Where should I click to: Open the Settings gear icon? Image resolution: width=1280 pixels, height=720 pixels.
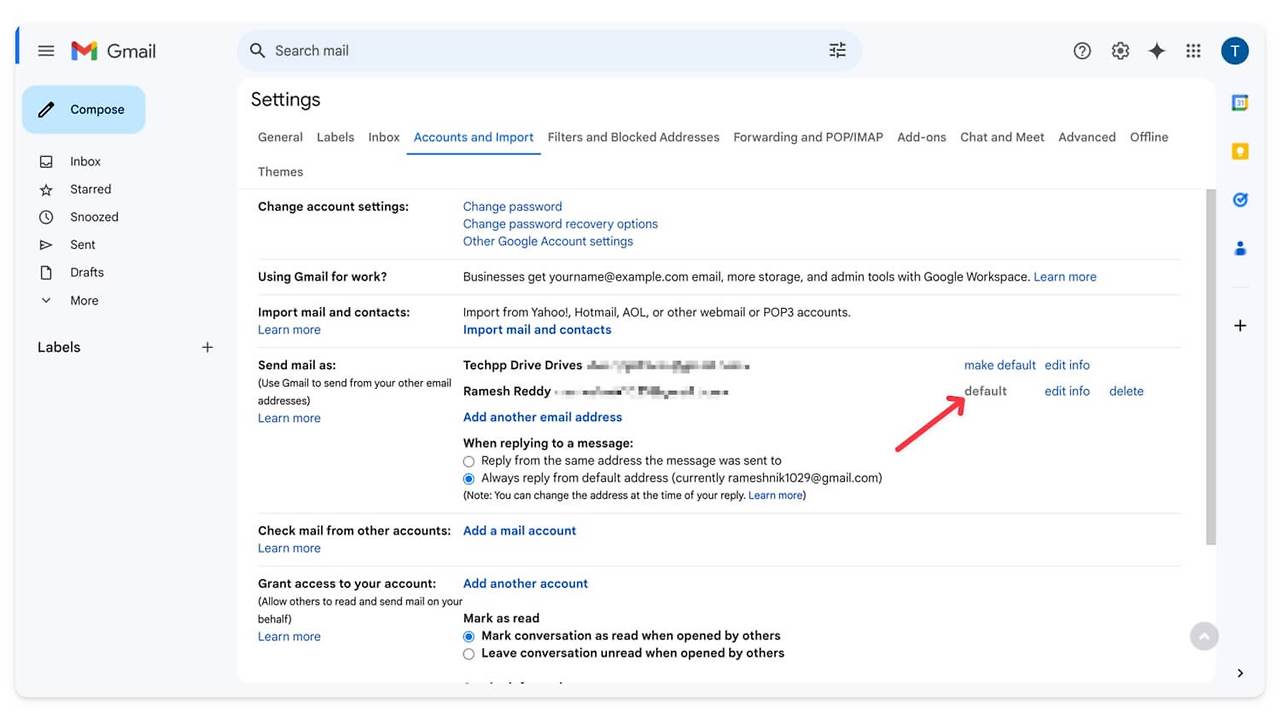pyautogui.click(x=1120, y=51)
